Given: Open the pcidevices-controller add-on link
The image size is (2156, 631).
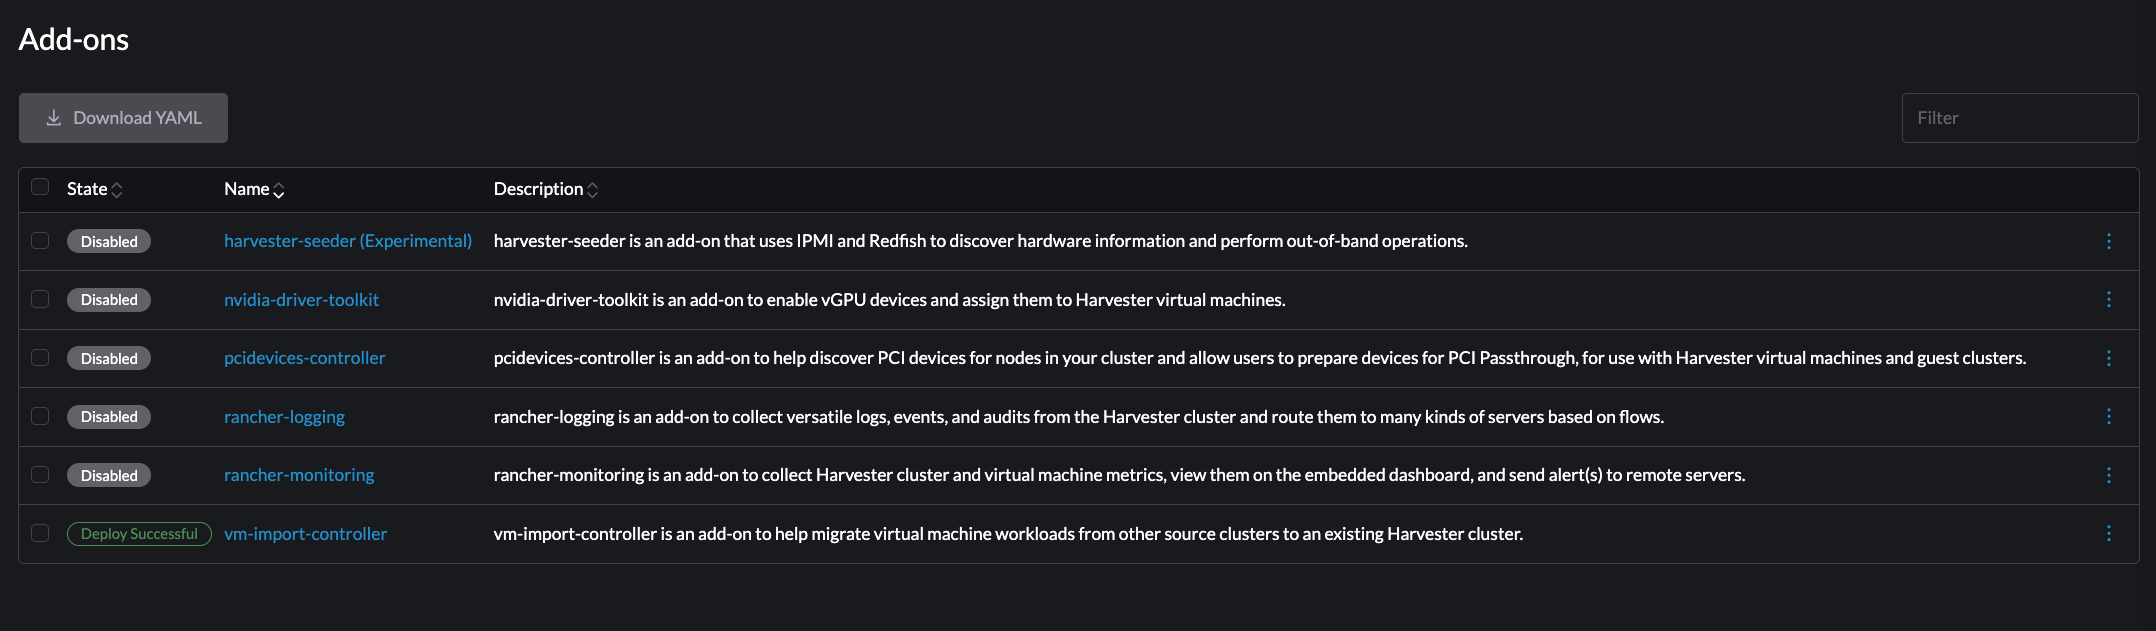Looking at the screenshot, I should [x=304, y=358].
